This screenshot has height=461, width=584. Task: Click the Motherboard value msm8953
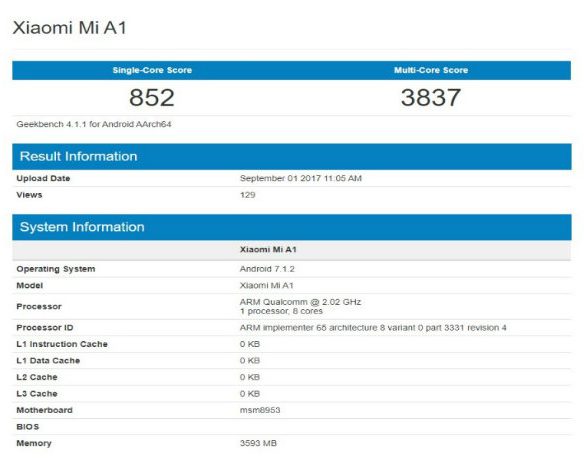[x=260, y=410]
